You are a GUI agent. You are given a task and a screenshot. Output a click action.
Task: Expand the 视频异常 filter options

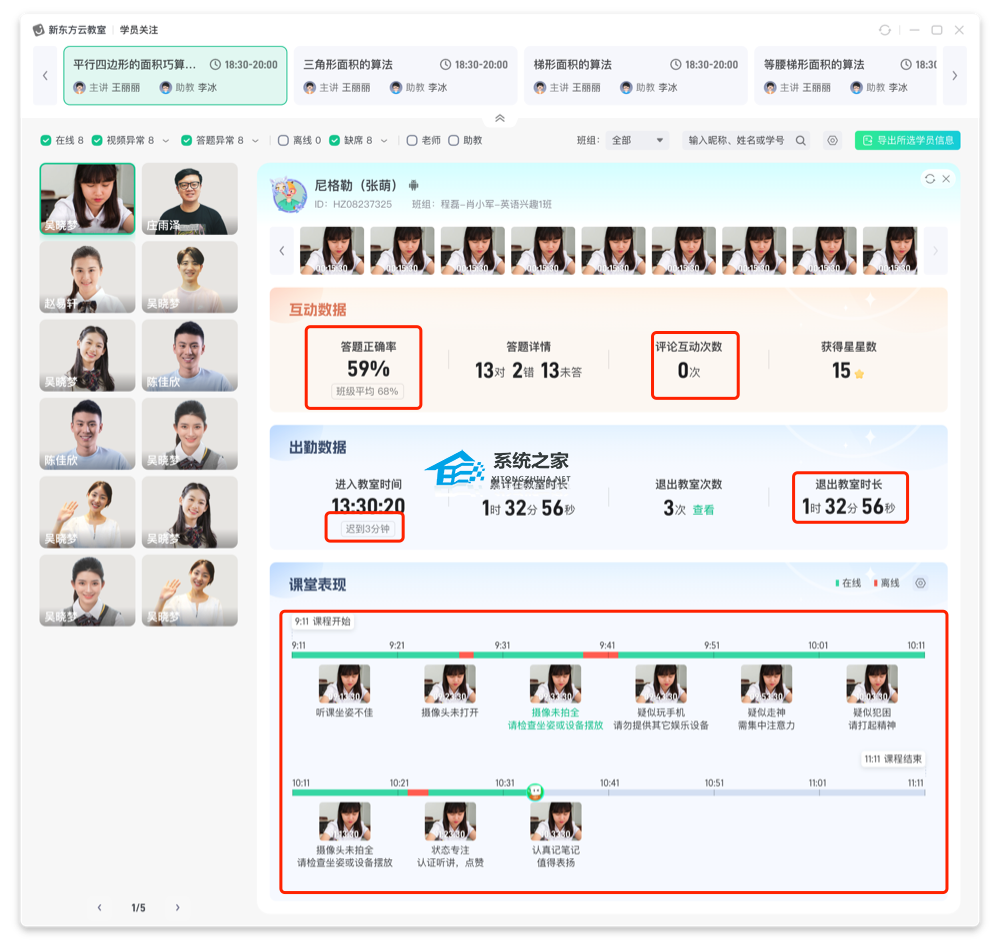[x=166, y=141]
